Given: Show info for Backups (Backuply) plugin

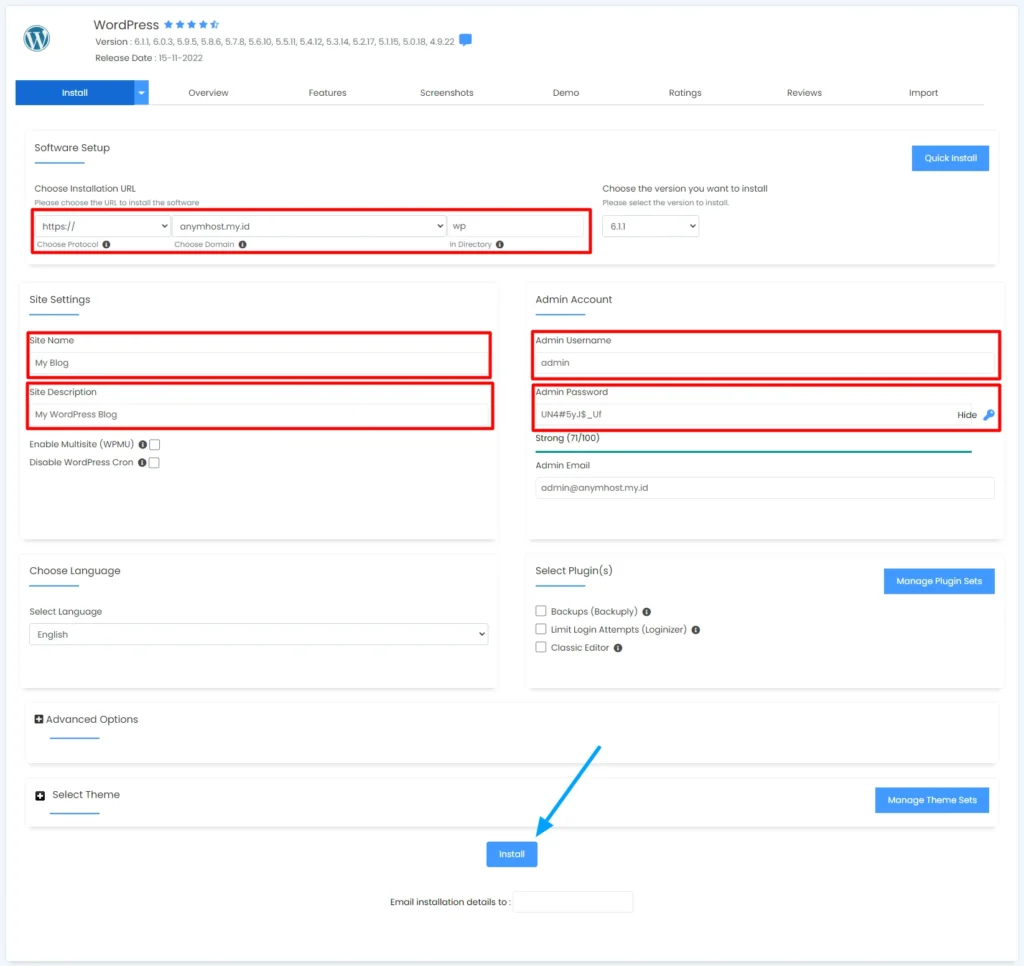Looking at the screenshot, I should 647,612.
